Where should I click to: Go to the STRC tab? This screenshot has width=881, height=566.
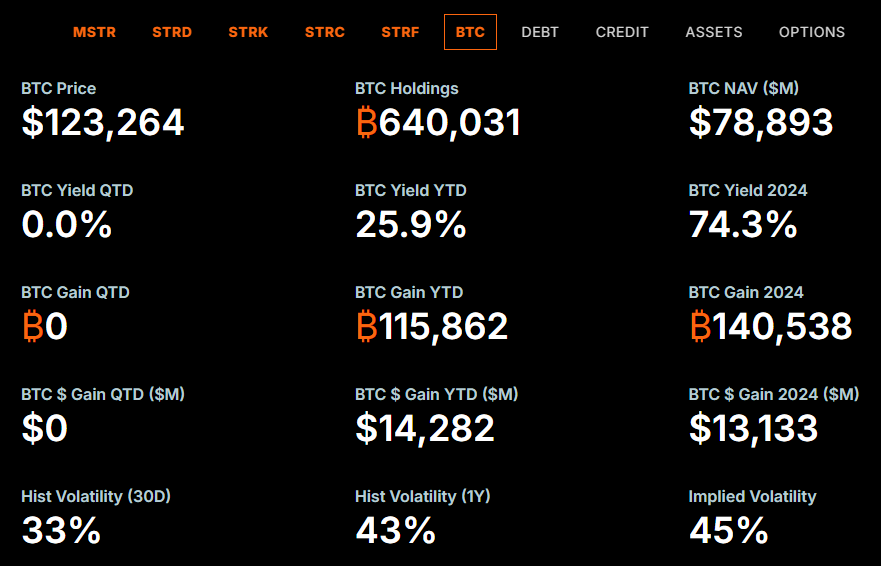pos(325,32)
